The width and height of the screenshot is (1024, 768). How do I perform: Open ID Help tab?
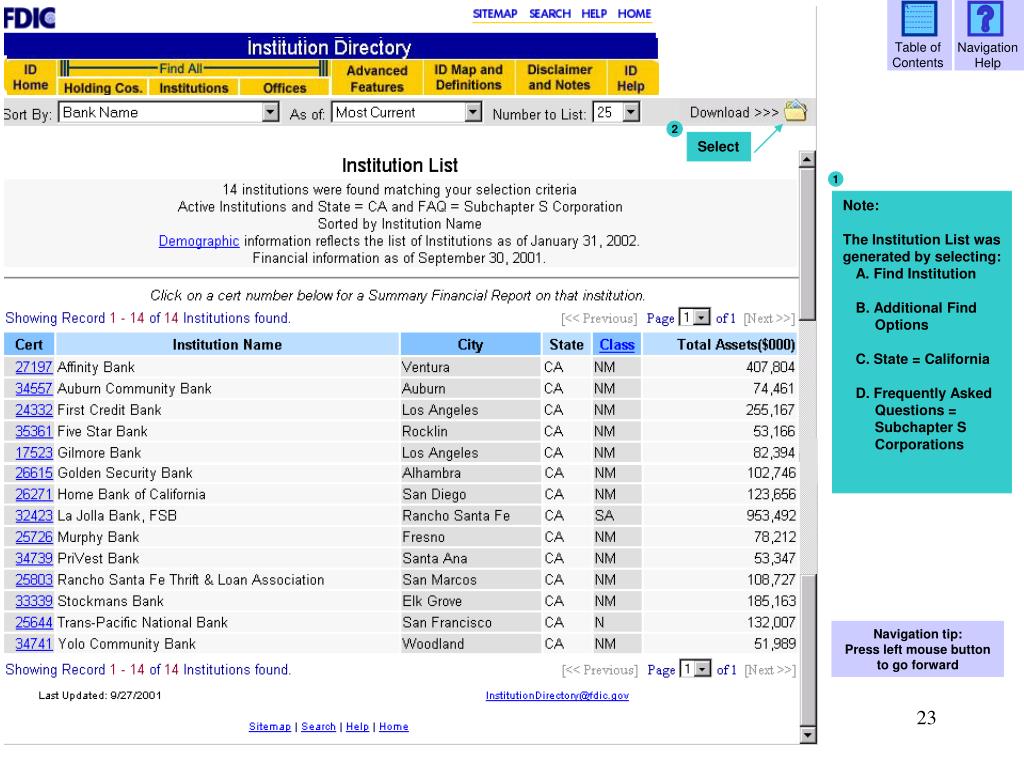[x=630, y=78]
